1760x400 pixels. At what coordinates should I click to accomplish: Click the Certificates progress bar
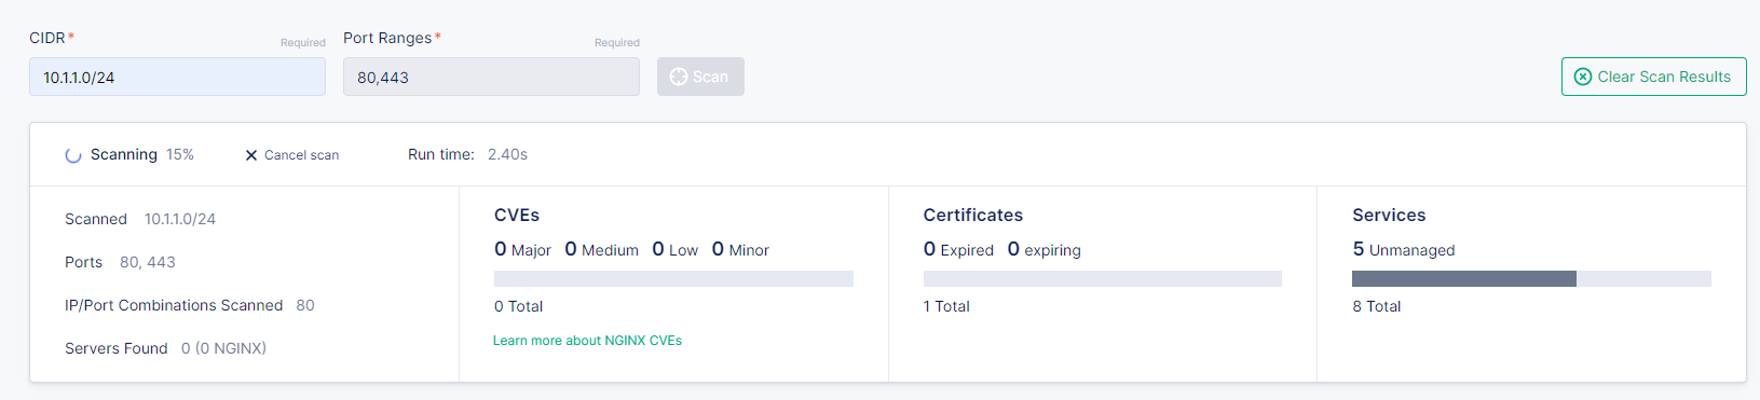point(1102,279)
